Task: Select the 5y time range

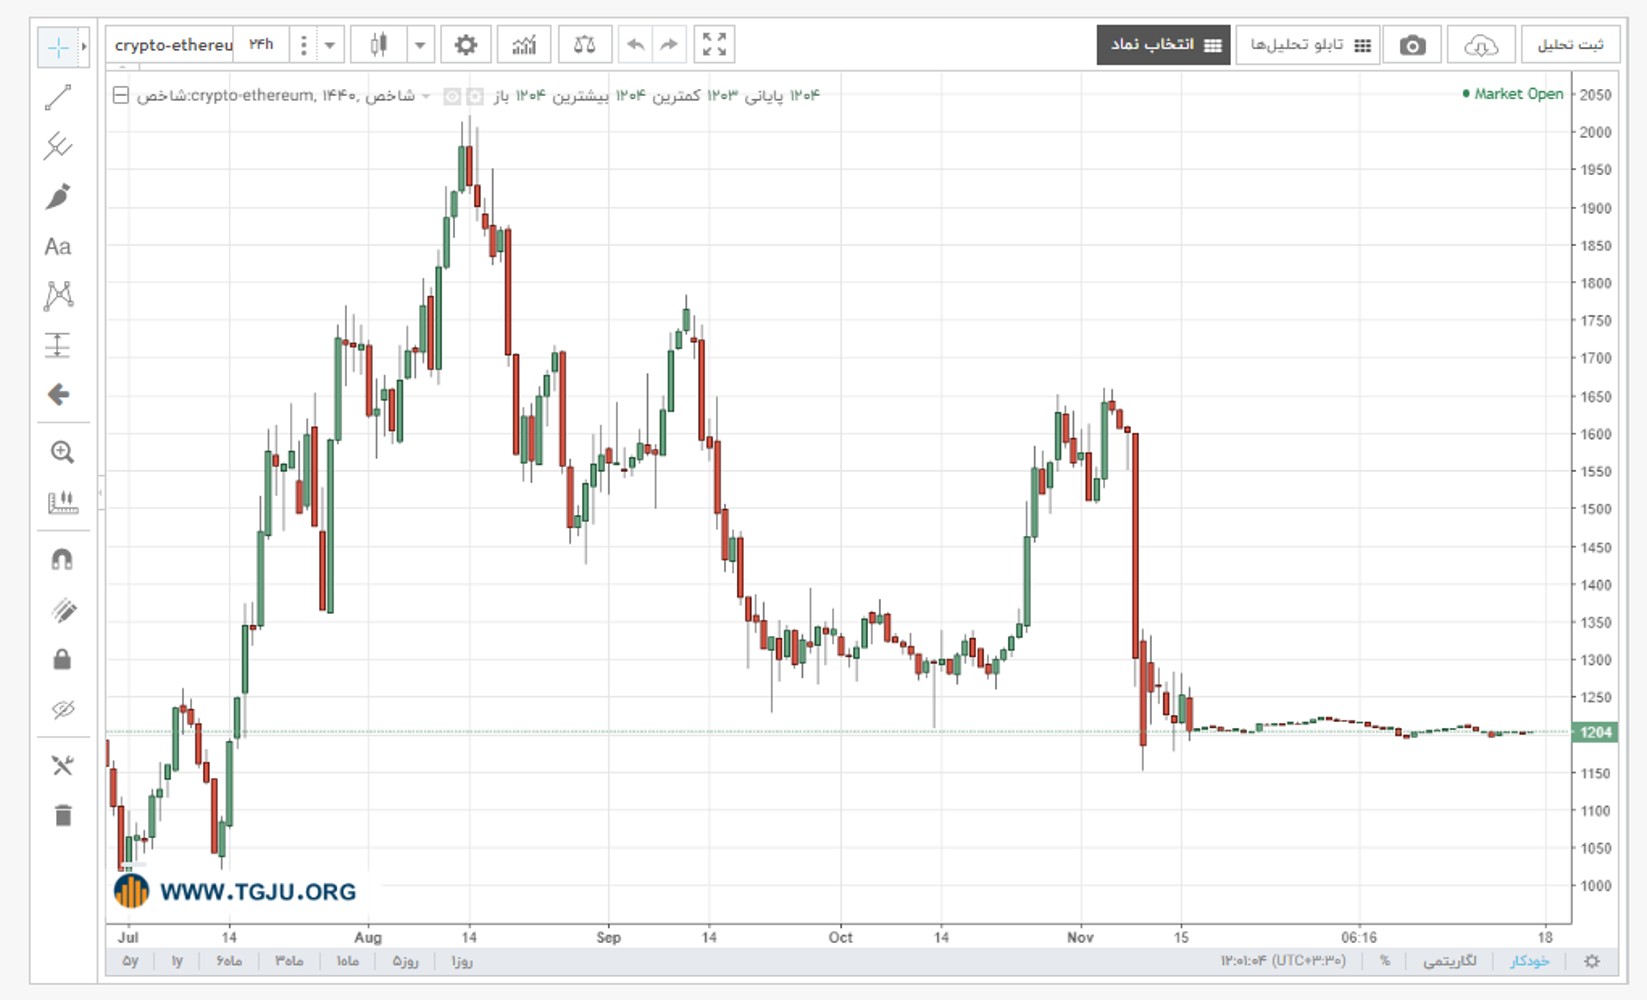Action: coord(131,961)
